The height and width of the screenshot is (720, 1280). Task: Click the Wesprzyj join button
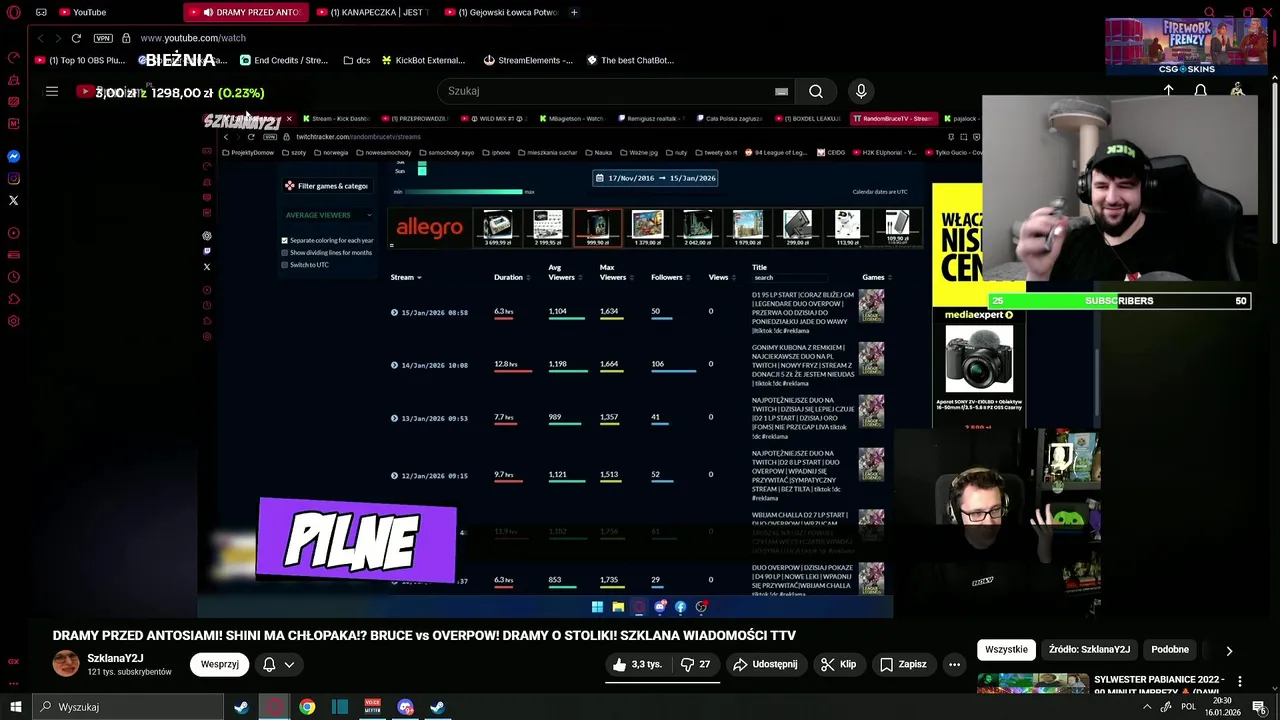pos(219,664)
